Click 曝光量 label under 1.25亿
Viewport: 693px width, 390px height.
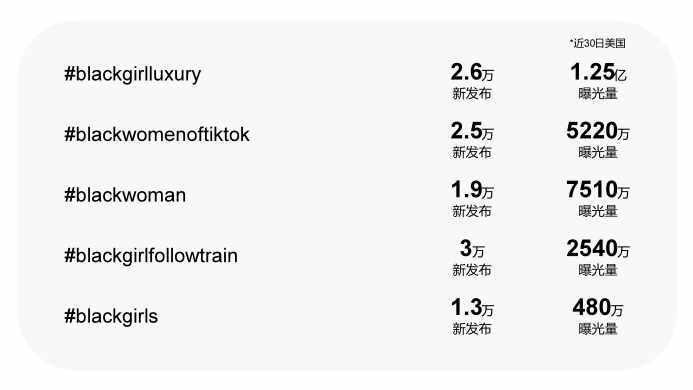tap(598, 94)
